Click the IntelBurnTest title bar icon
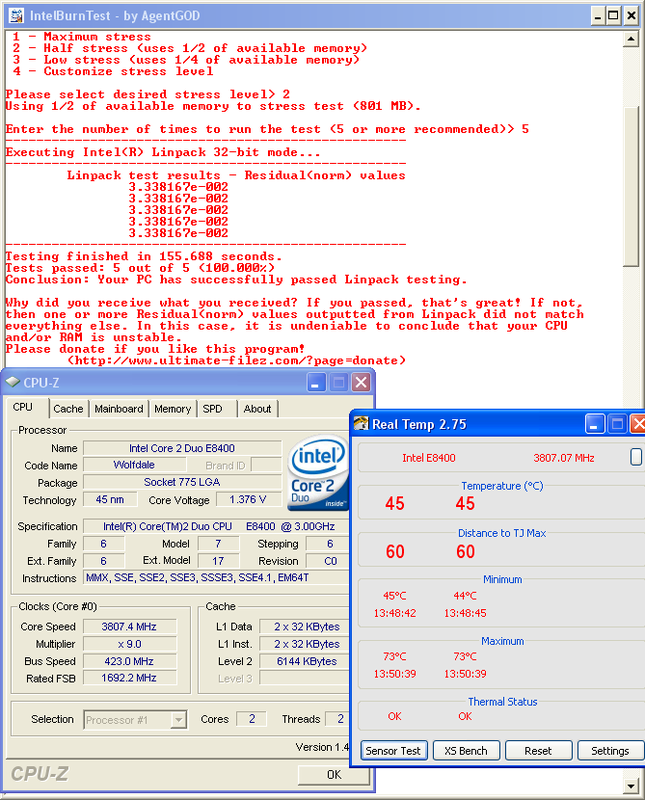Image resolution: width=645 pixels, height=800 pixels. pos(16,15)
